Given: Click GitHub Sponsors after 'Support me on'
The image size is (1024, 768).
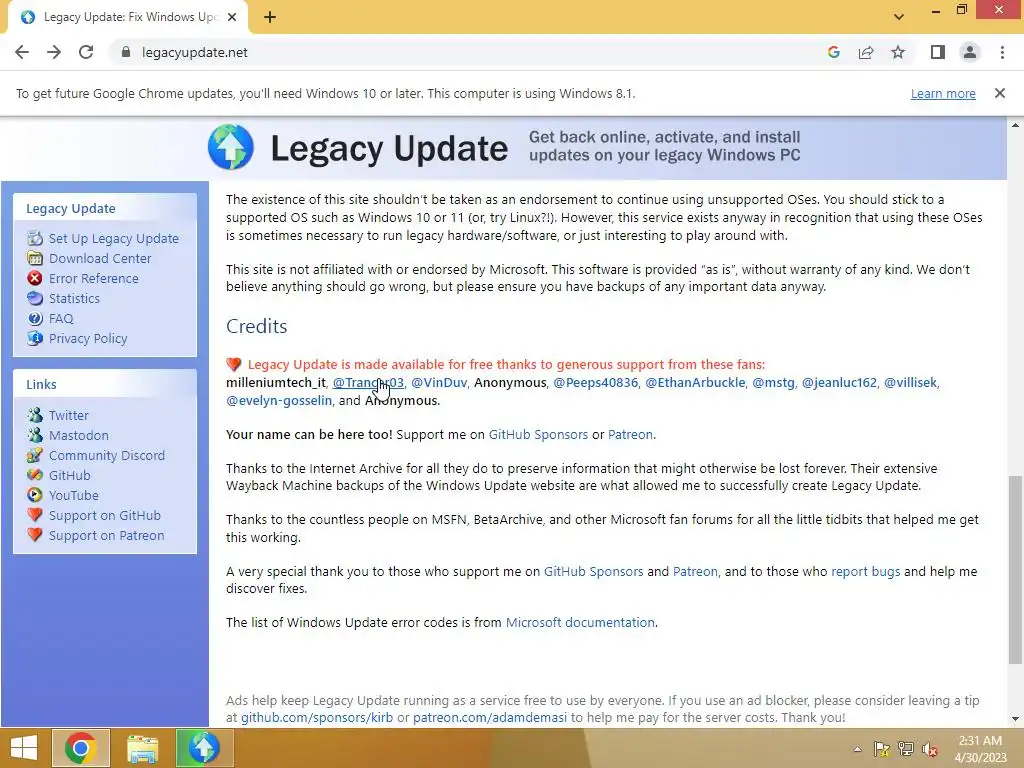Looking at the screenshot, I should click(538, 434).
